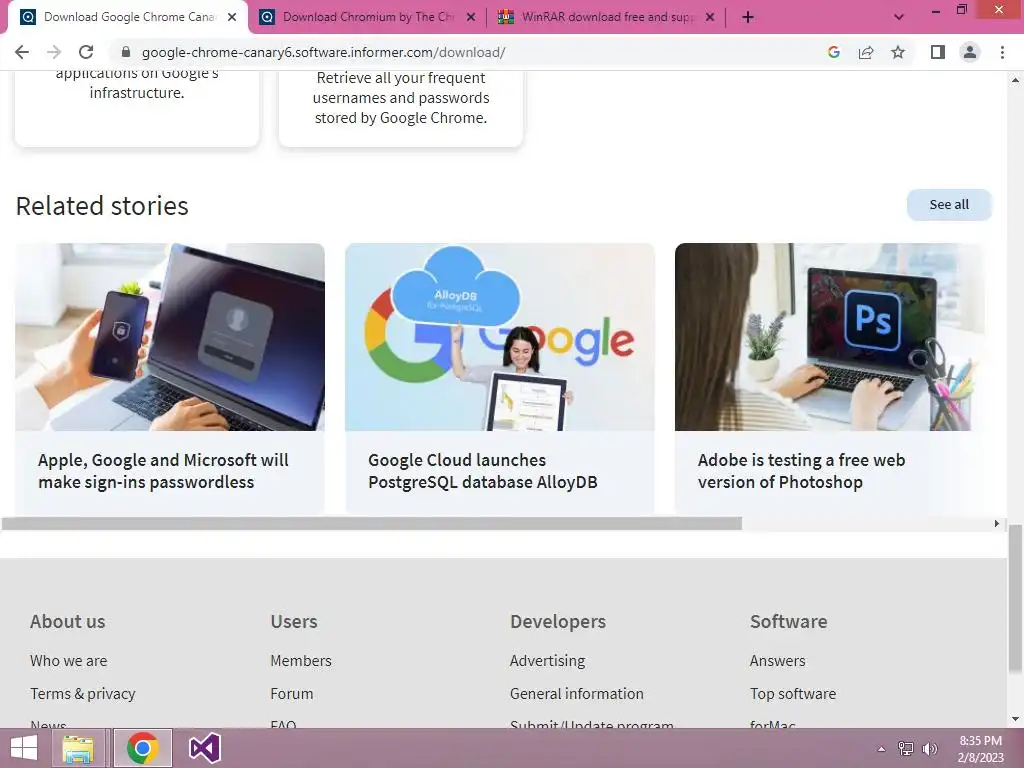Click the forward navigation arrow
1024x768 pixels.
click(x=54, y=52)
